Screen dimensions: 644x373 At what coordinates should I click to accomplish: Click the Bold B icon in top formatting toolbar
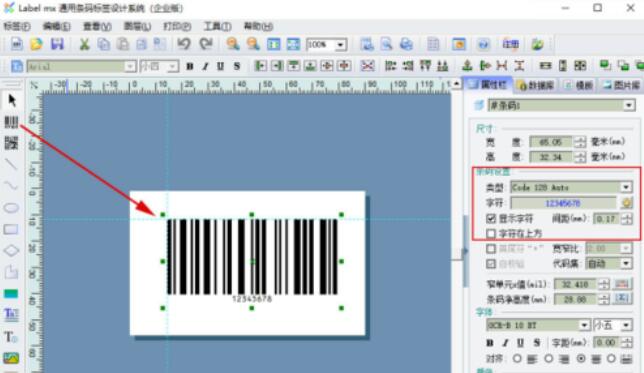(190, 66)
